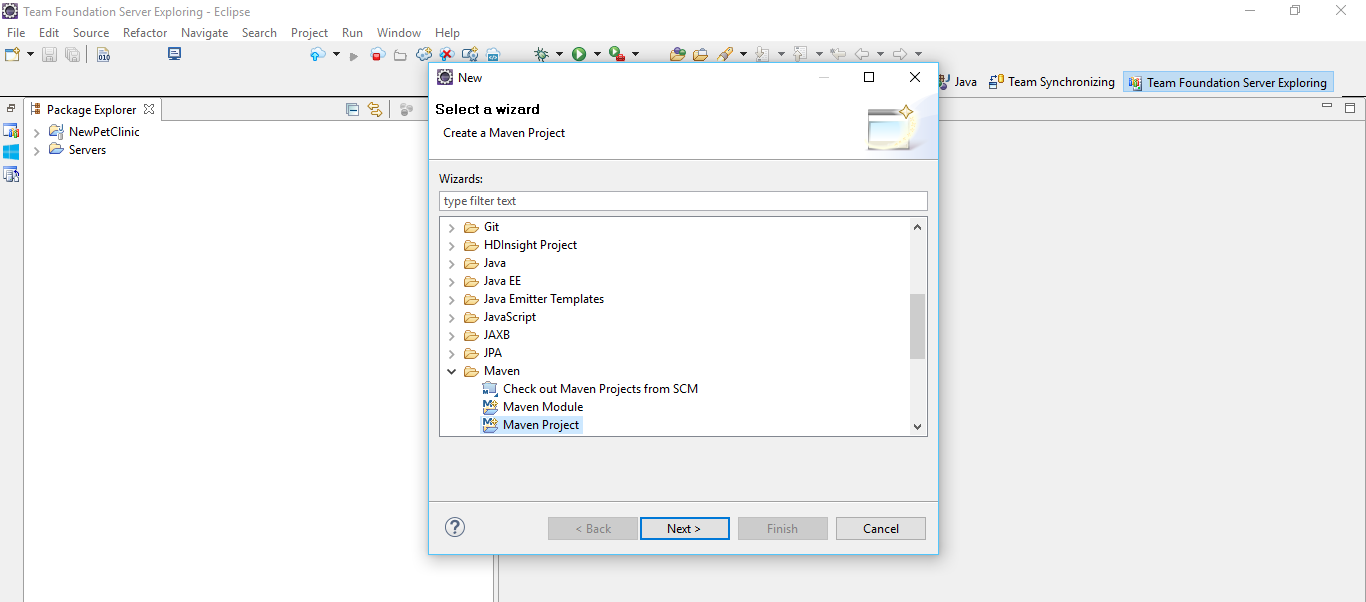
Task: Open dropdown beside the cloud publish icon
Action: pyautogui.click(x=336, y=54)
